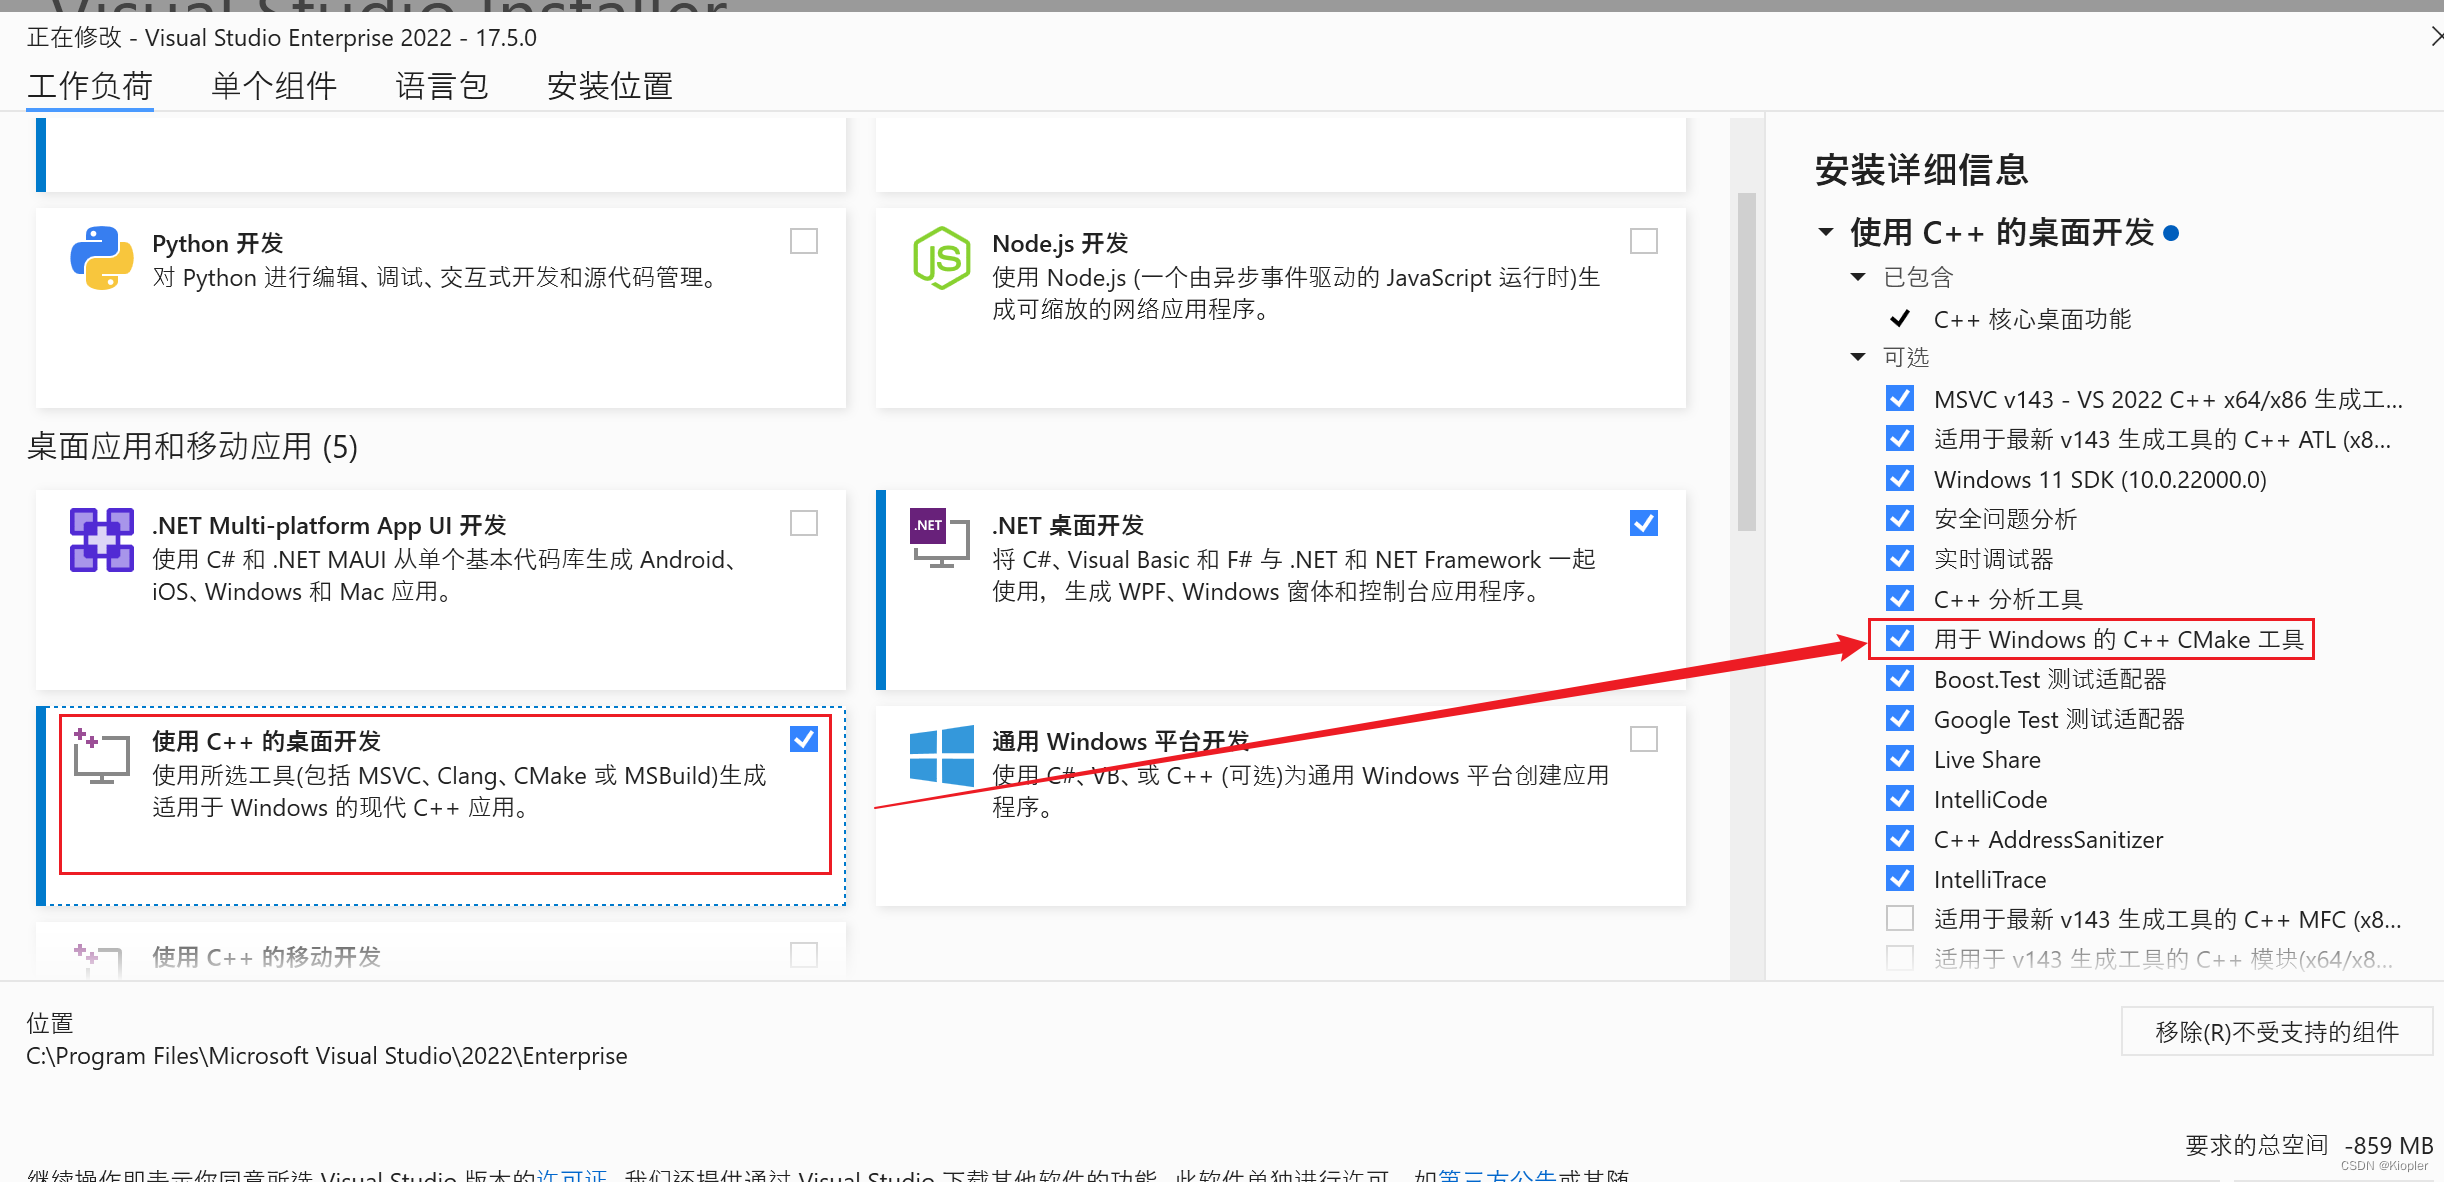This screenshot has height=1182, width=2444.
Task: Uncheck C++ AddressSanitizer component
Action: [1900, 838]
